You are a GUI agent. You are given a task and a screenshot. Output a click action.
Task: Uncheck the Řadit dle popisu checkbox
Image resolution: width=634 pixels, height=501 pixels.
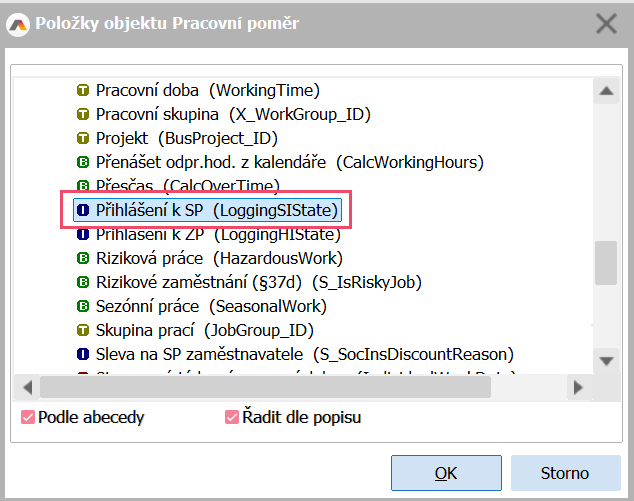coord(232,417)
